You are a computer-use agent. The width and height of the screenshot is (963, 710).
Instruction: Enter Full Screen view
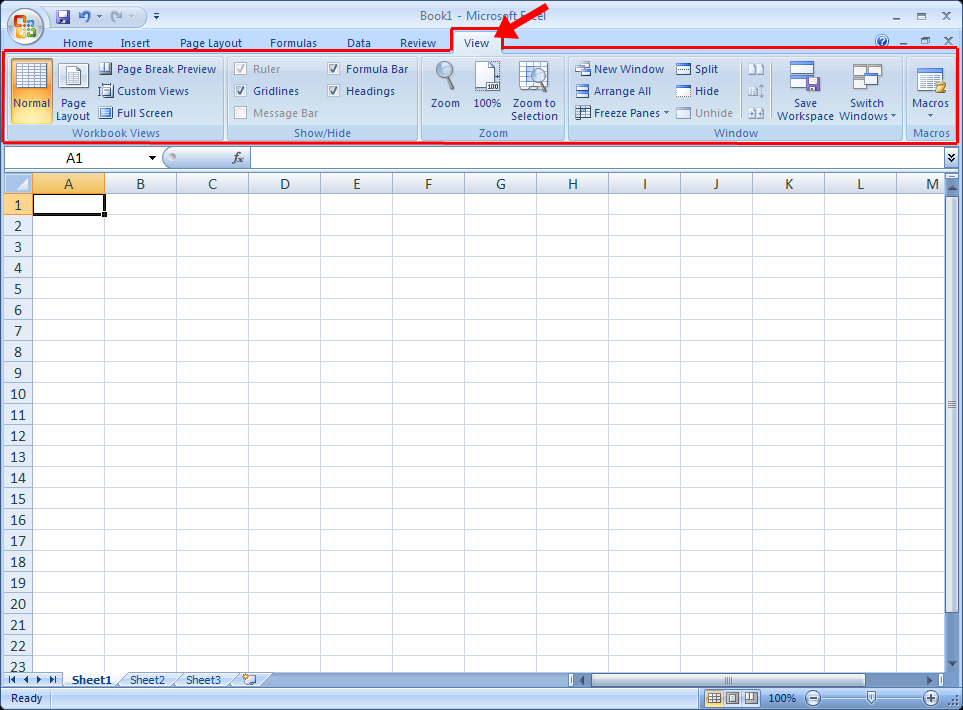tap(136, 113)
